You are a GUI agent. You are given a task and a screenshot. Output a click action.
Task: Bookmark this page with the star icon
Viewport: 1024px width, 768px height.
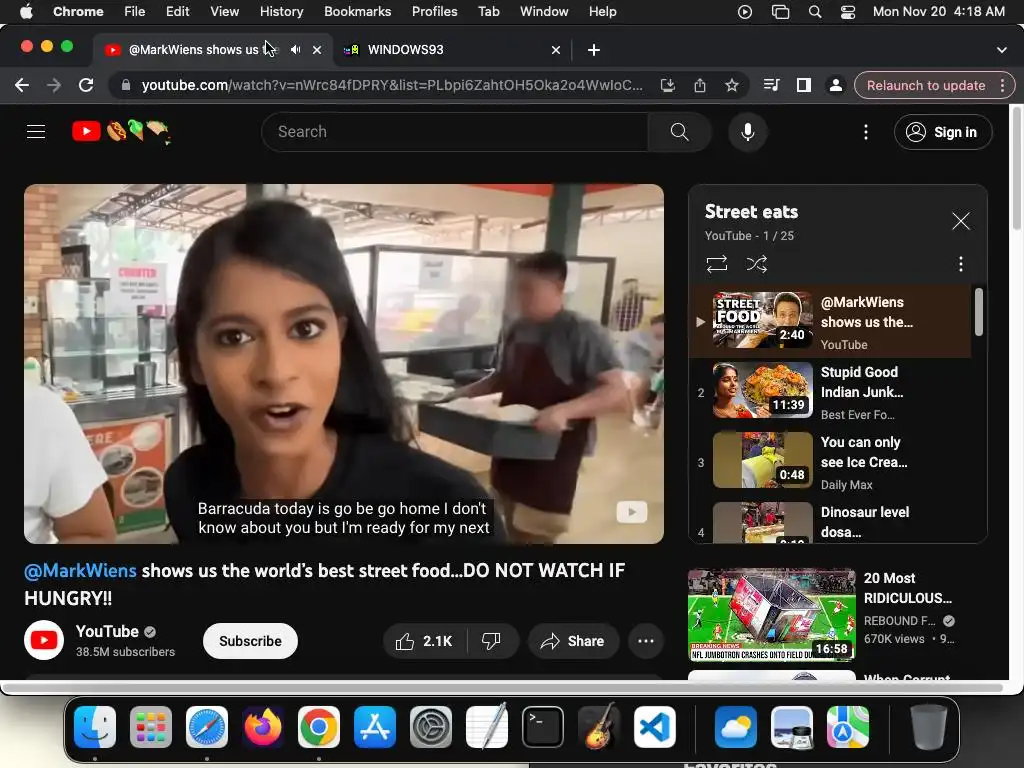pos(731,86)
